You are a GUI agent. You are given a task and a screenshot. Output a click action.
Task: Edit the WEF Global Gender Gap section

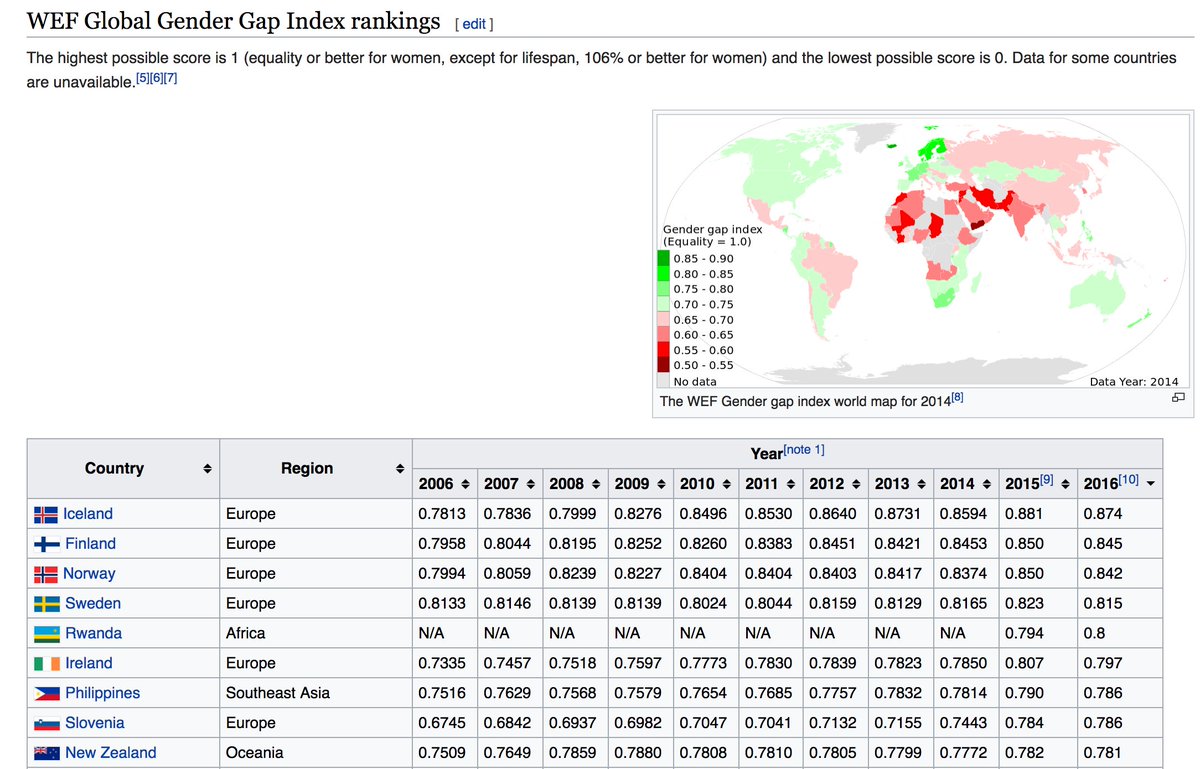click(x=474, y=23)
